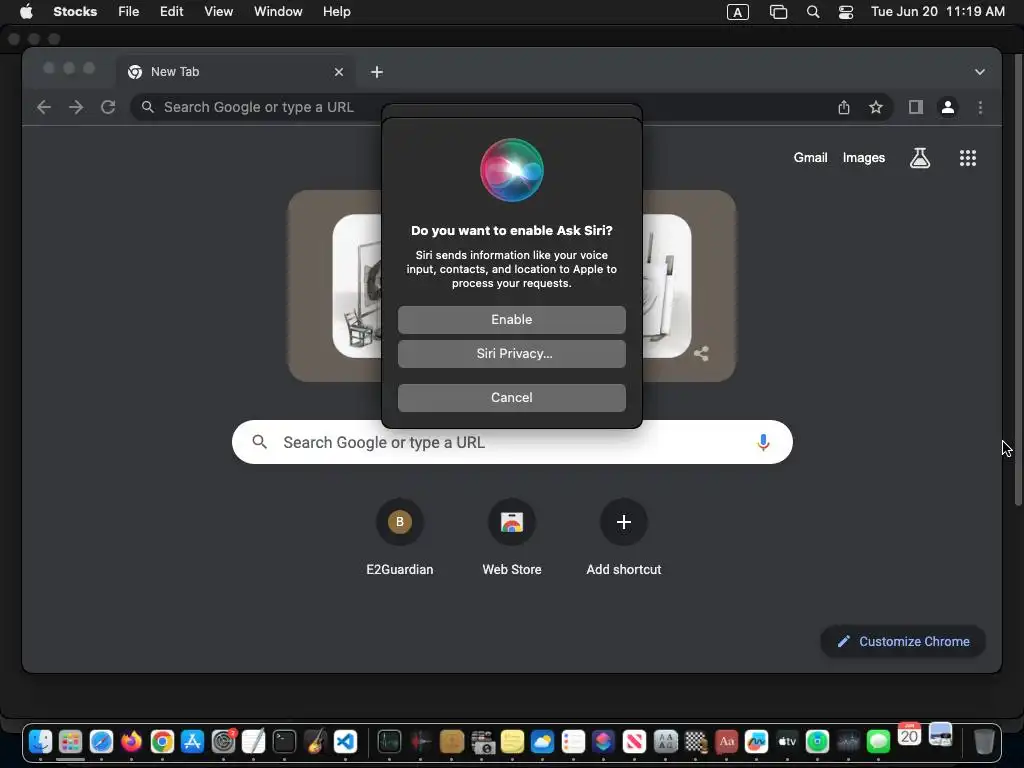The width and height of the screenshot is (1024, 768).
Task: Cancel the Ask Siri dialog
Action: 511,398
